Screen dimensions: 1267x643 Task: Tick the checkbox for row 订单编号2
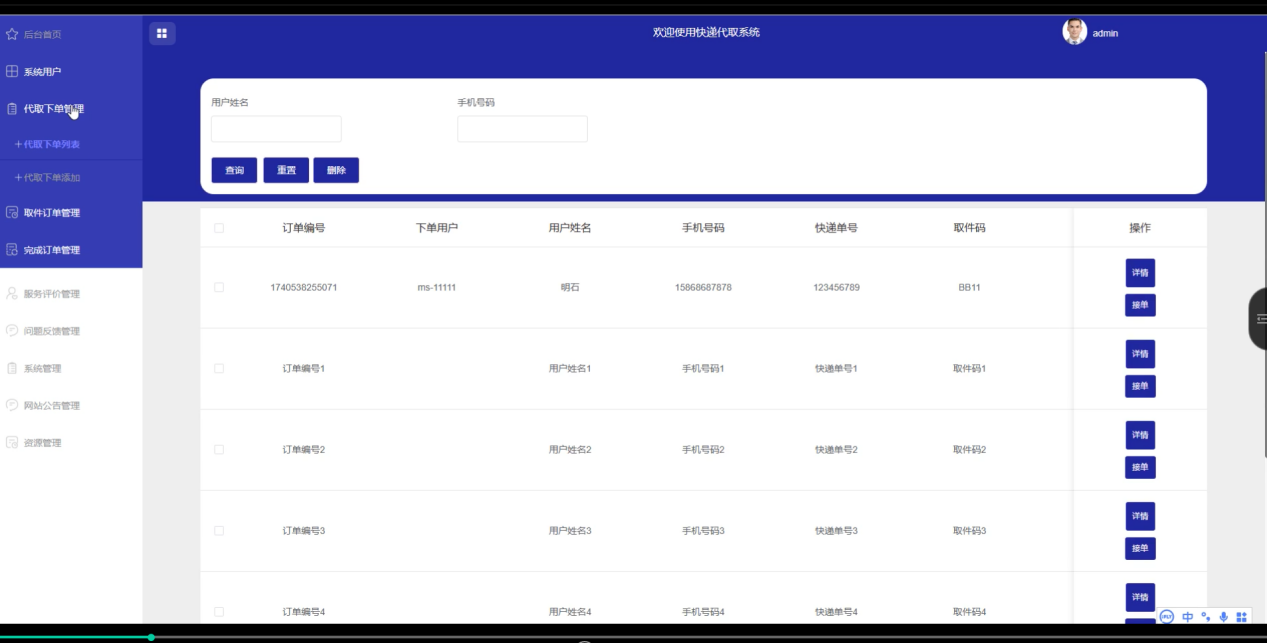click(x=219, y=449)
